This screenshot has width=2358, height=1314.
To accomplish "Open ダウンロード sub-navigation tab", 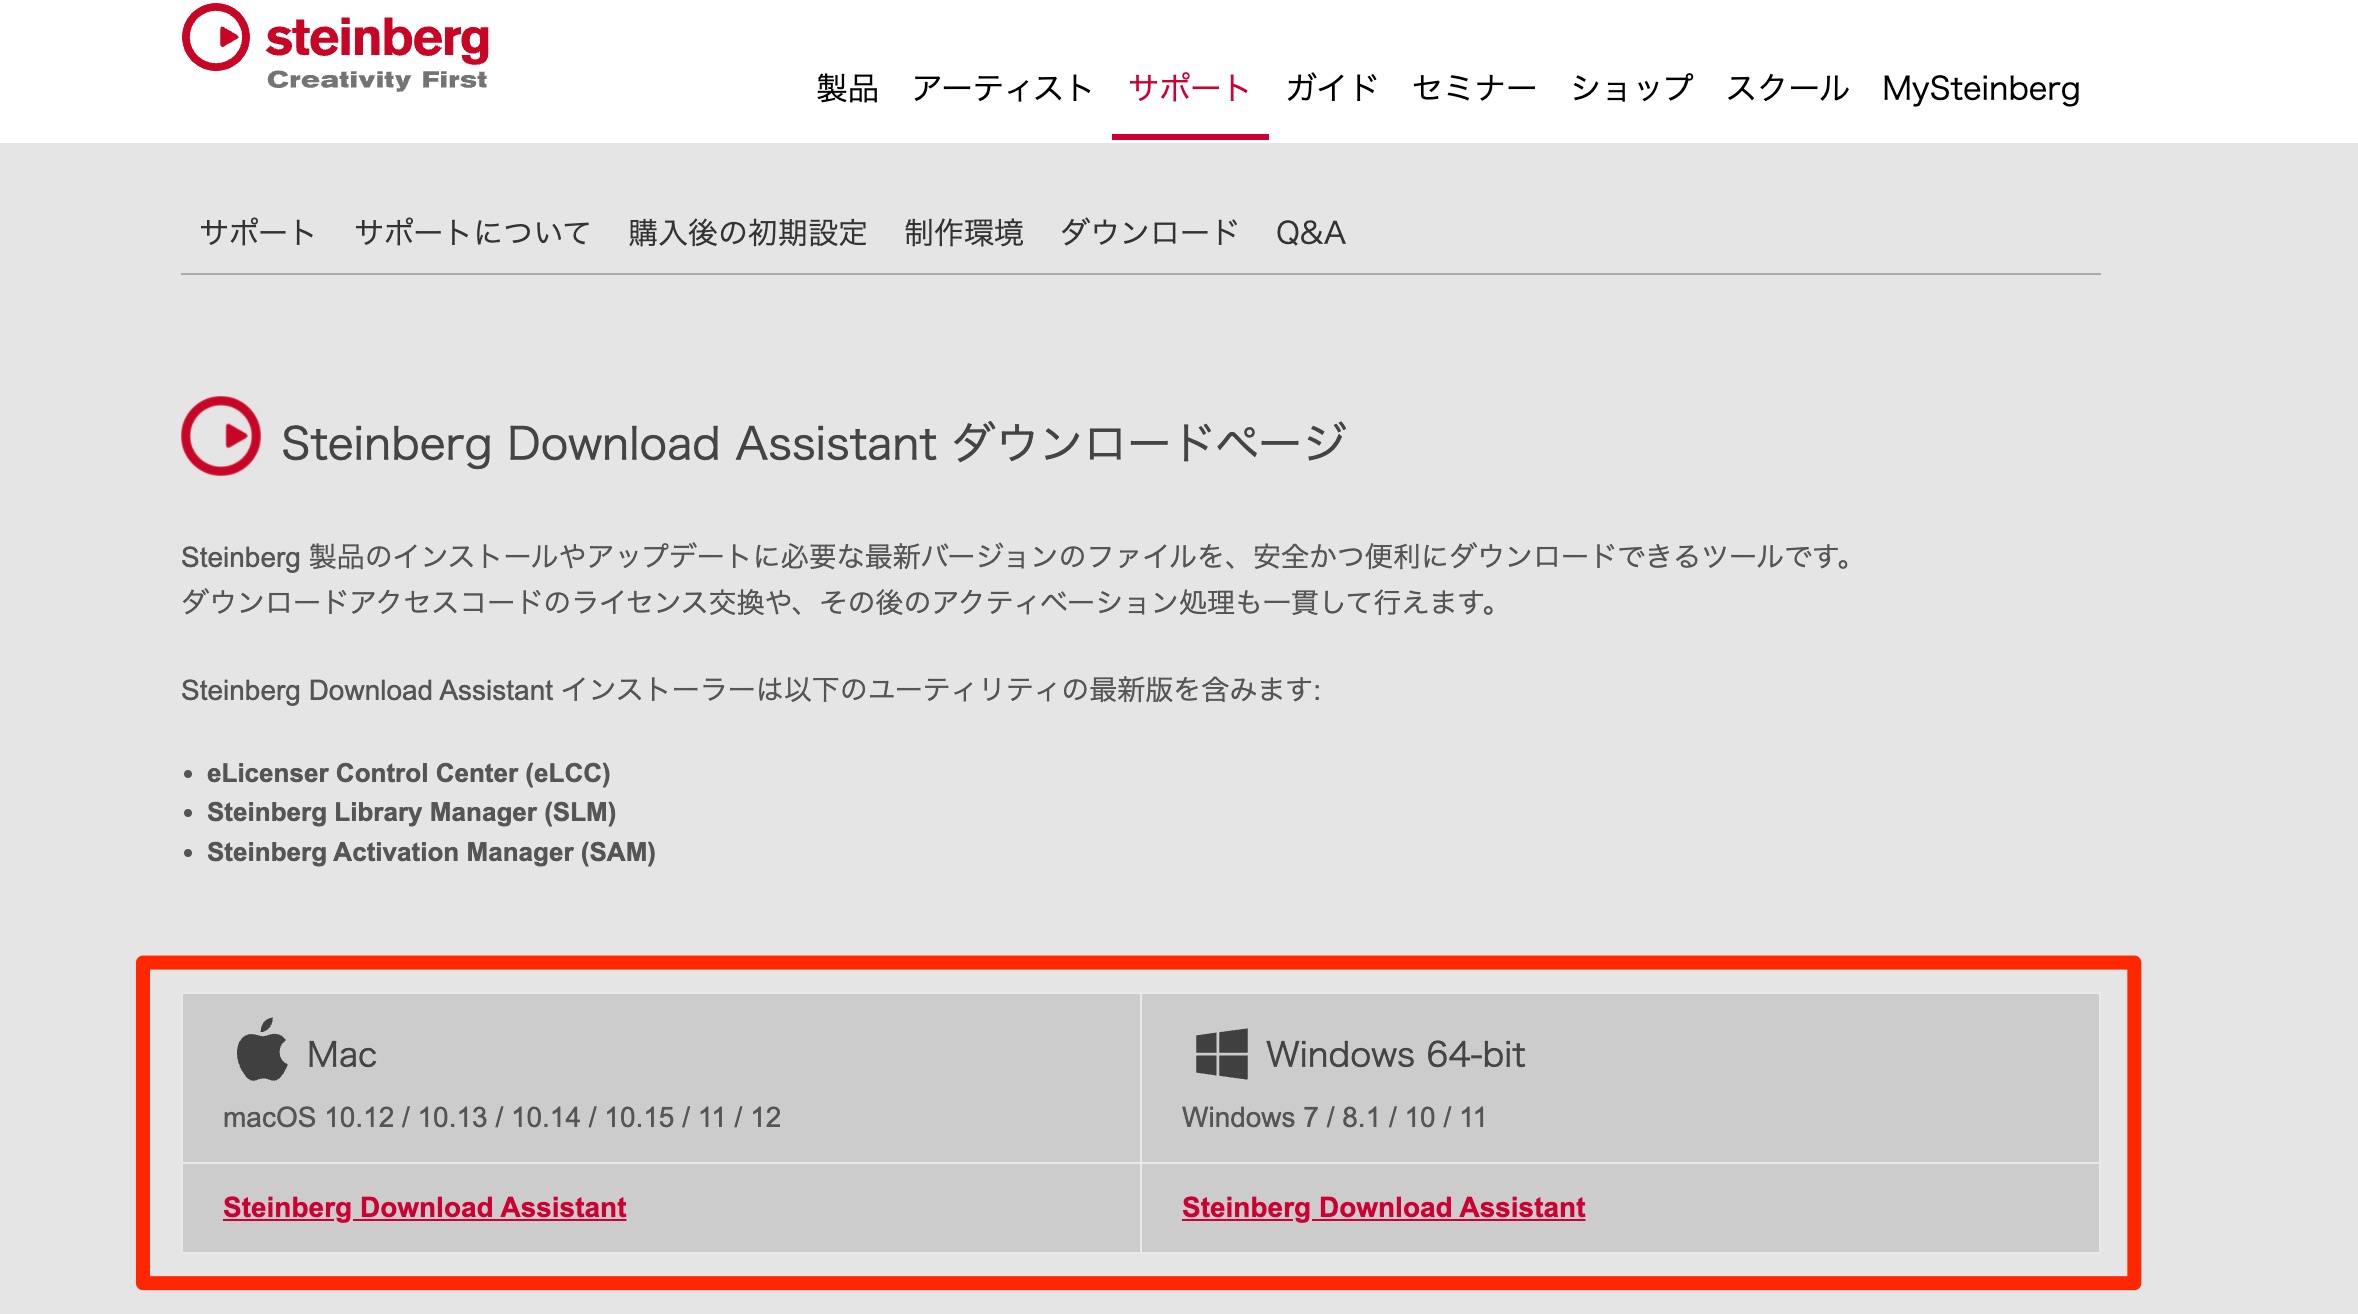I will tap(1149, 232).
